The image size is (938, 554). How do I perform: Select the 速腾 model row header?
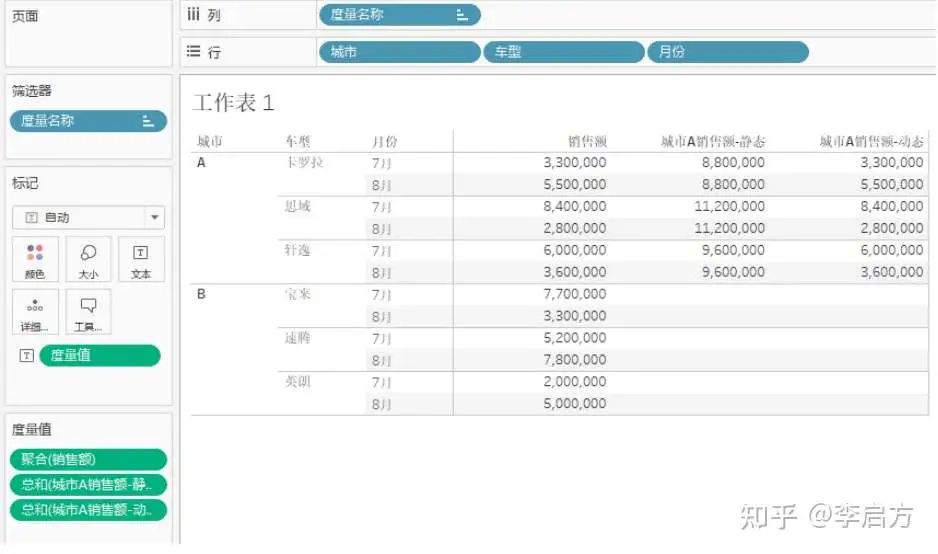tap(297, 338)
